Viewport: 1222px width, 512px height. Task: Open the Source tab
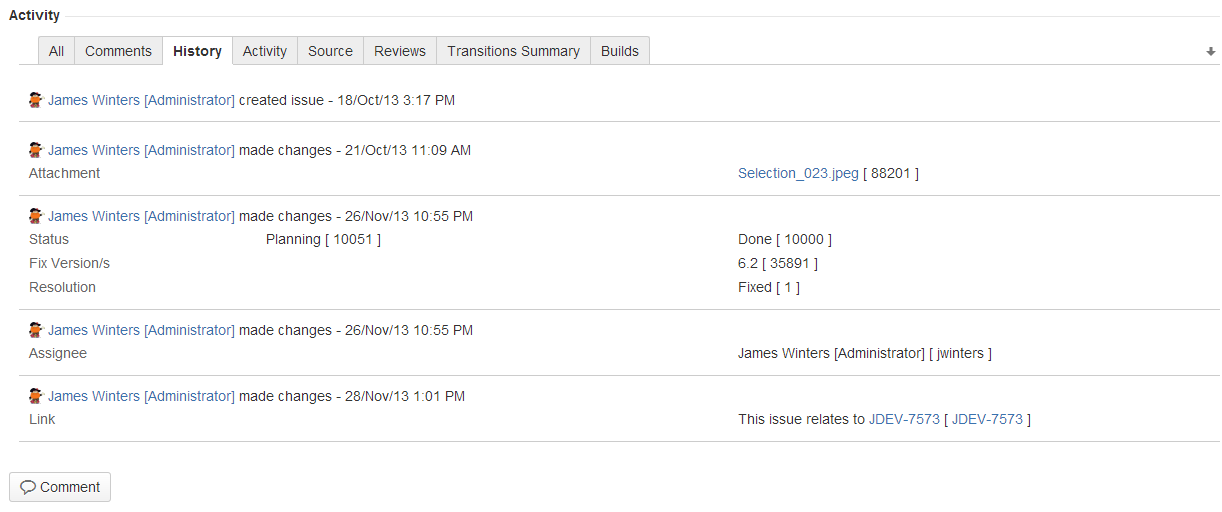[x=330, y=51]
